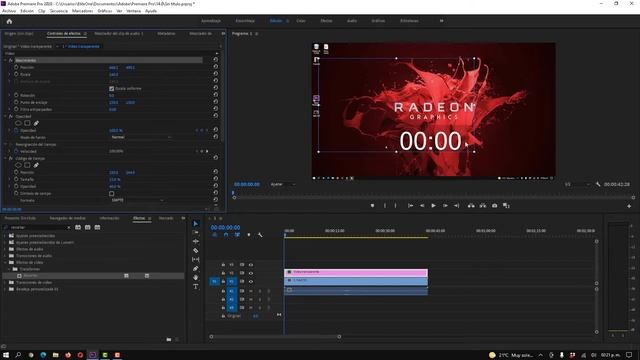Create ellipse mask under Opacidad effect
The image size is (640, 360).
point(18,123)
